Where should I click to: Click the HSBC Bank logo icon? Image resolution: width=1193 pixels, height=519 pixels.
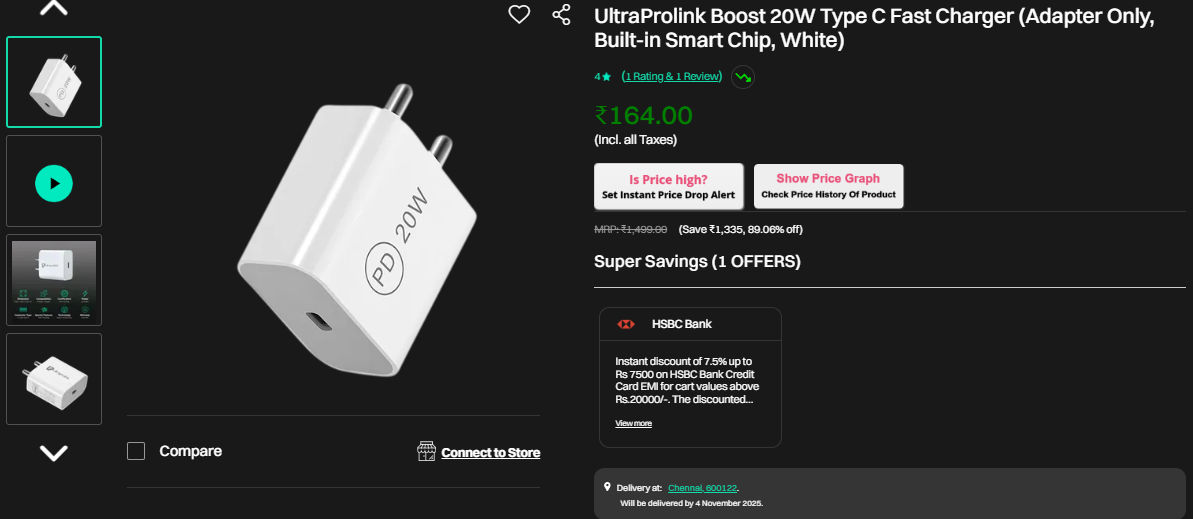(627, 324)
